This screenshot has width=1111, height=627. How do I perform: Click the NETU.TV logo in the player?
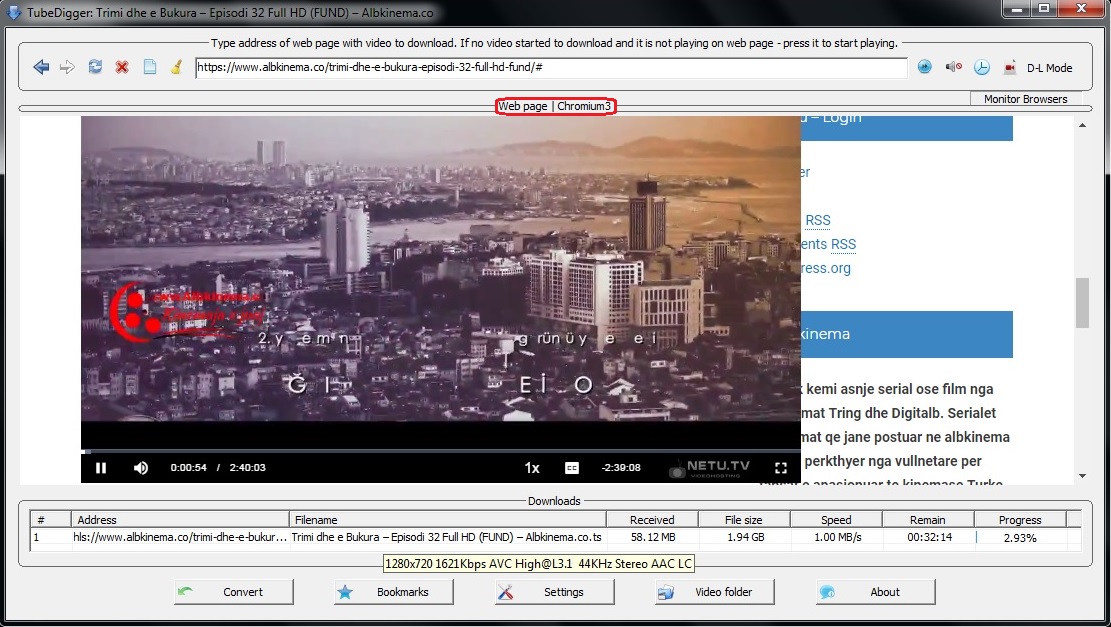click(709, 468)
